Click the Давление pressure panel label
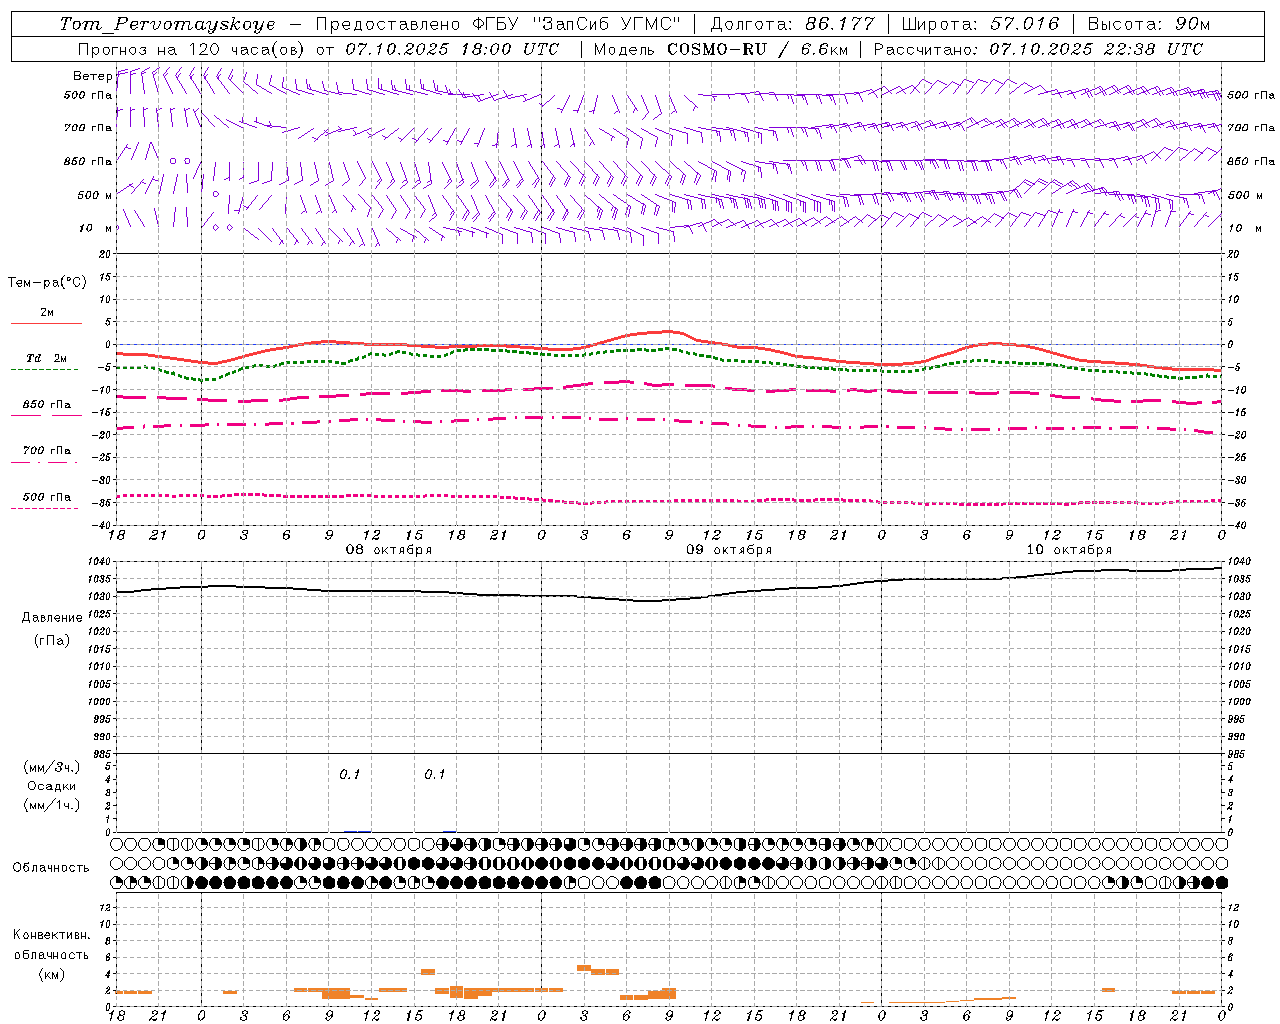 pos(52,618)
